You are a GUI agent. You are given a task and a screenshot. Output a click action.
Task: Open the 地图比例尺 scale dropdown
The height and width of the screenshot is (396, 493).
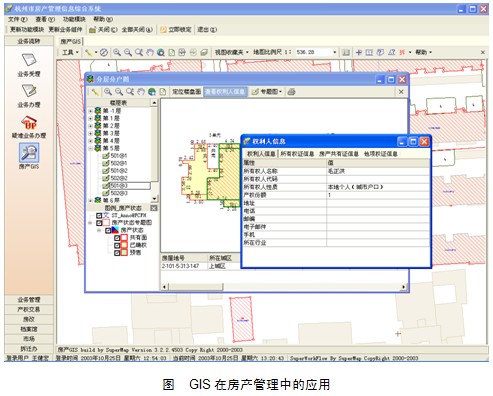click(x=334, y=52)
